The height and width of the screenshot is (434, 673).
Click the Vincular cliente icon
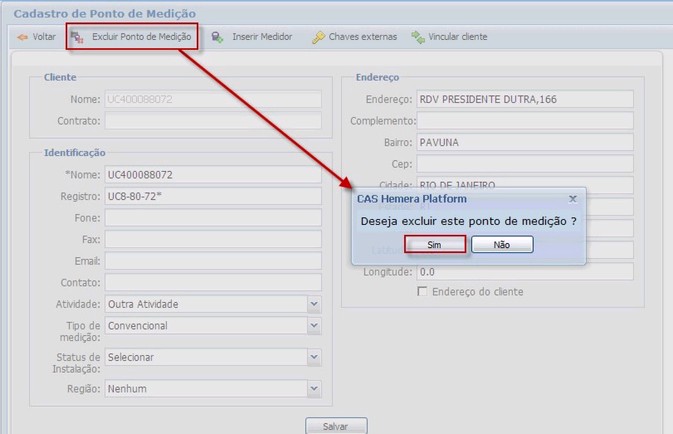tap(418, 37)
